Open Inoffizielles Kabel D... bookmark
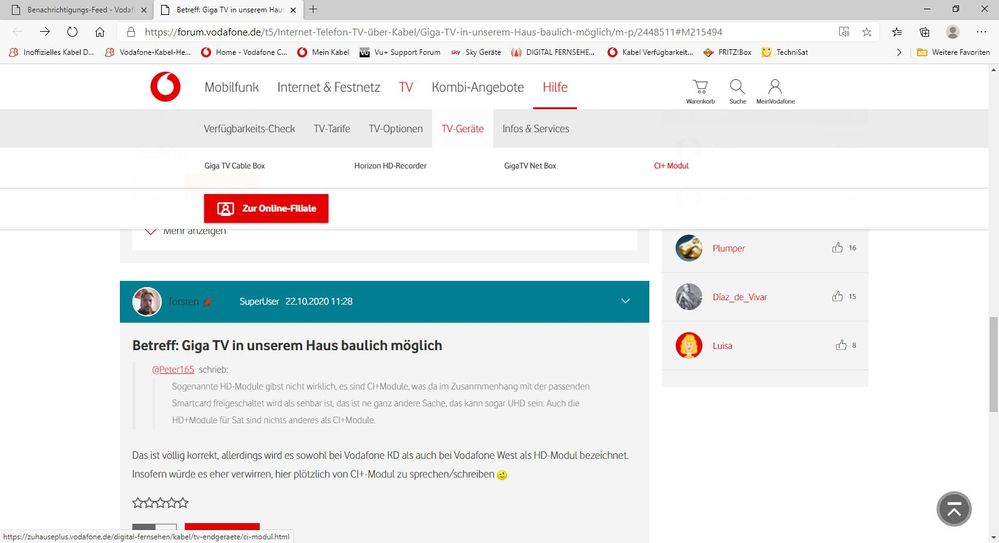The height and width of the screenshot is (543, 999). tap(52, 52)
